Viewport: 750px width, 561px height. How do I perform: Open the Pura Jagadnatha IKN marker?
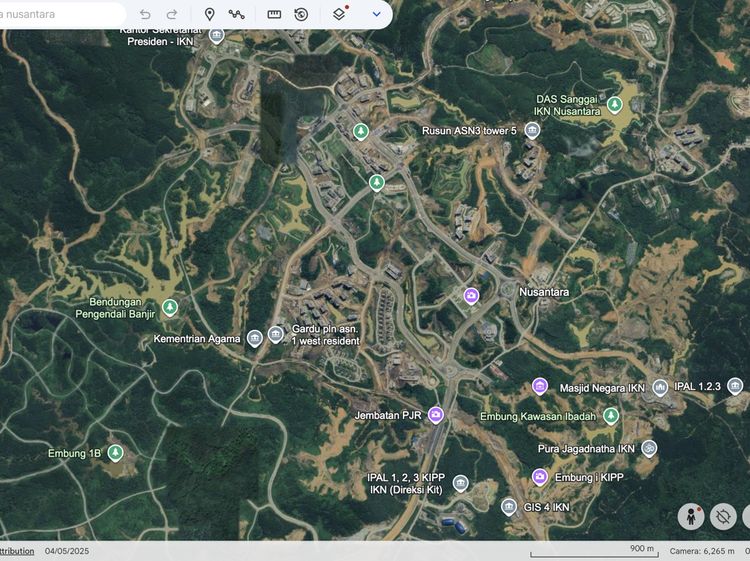[x=649, y=448]
